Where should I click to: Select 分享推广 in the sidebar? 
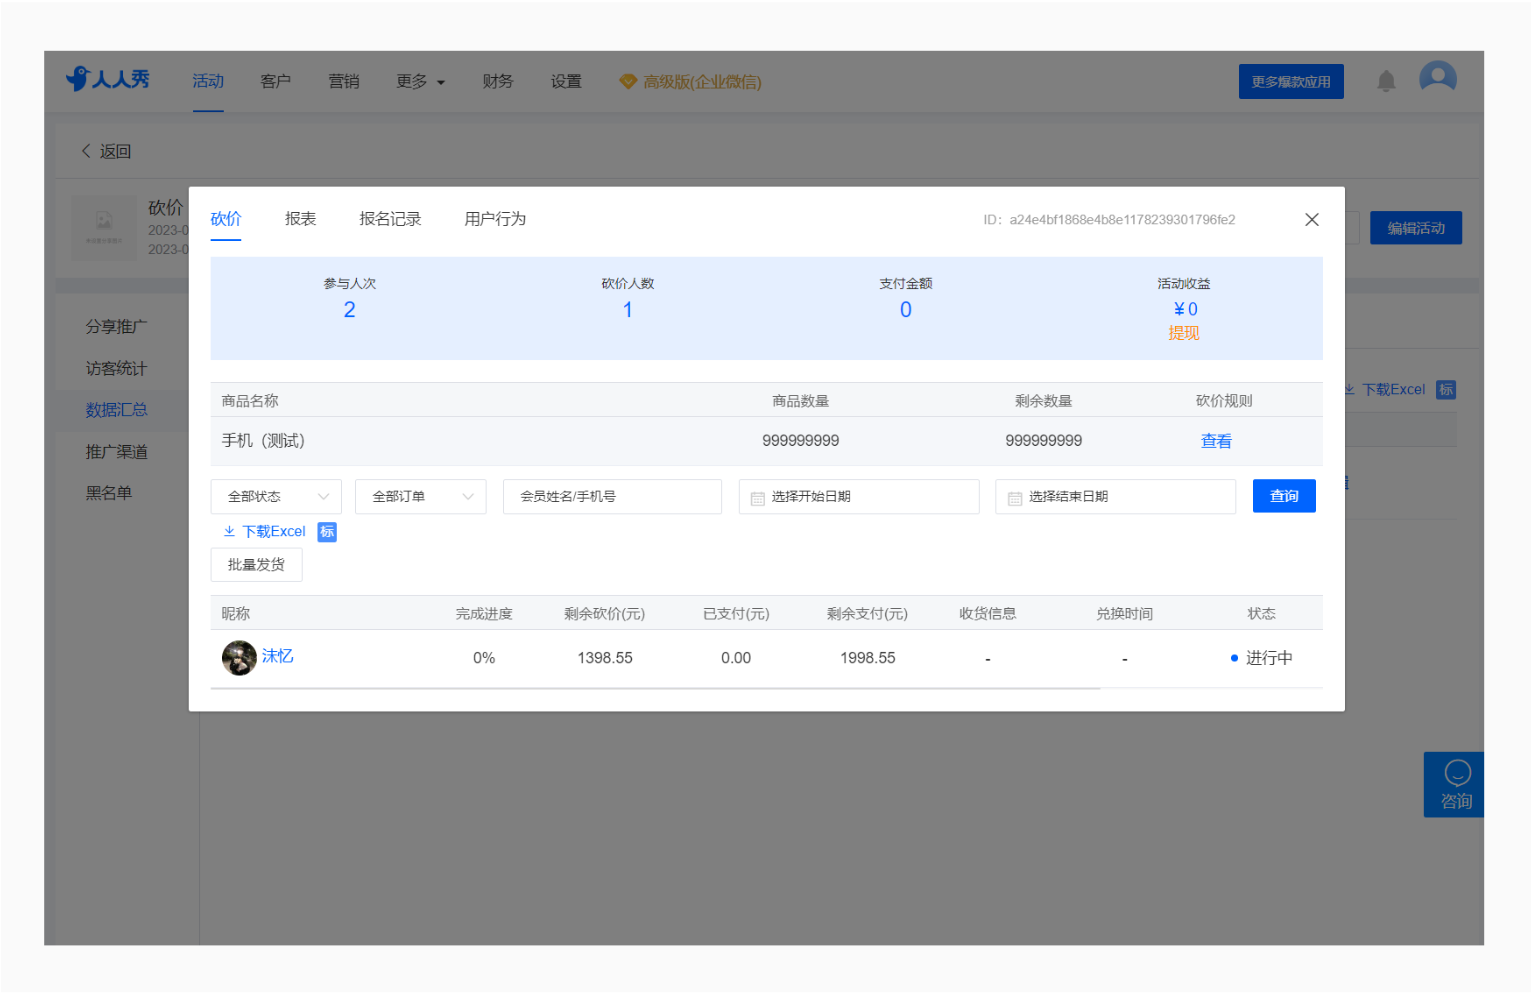pos(116,327)
